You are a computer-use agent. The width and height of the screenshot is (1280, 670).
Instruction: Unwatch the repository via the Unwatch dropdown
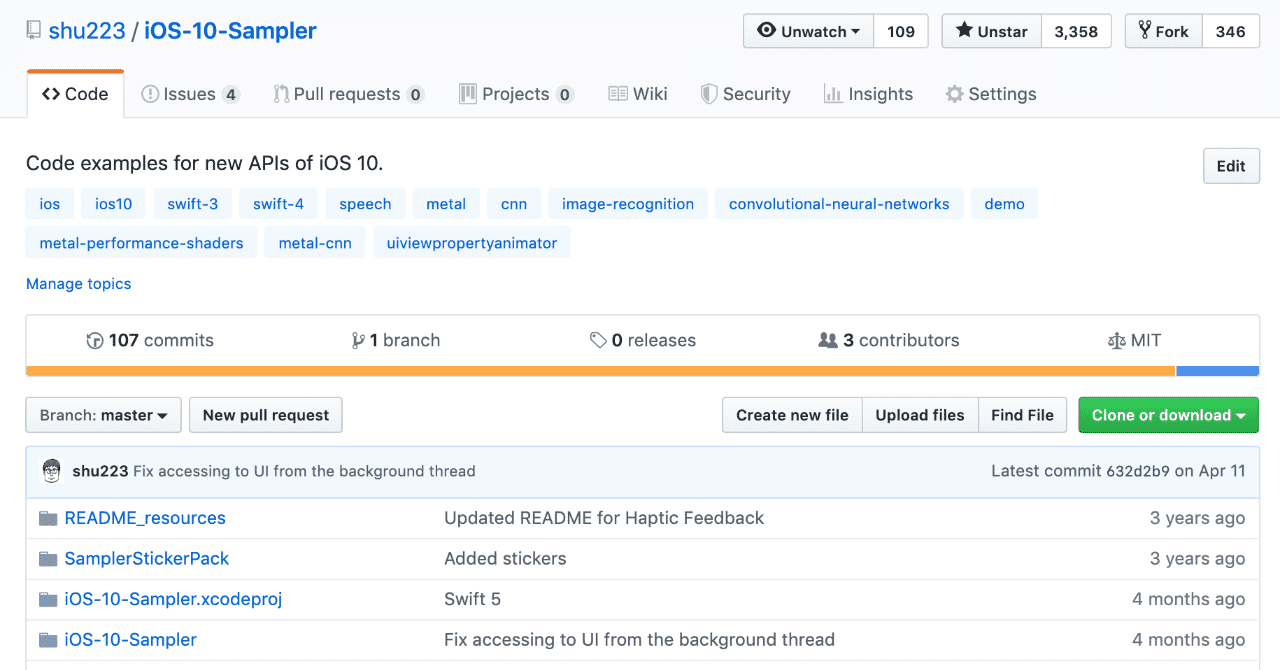(x=809, y=31)
